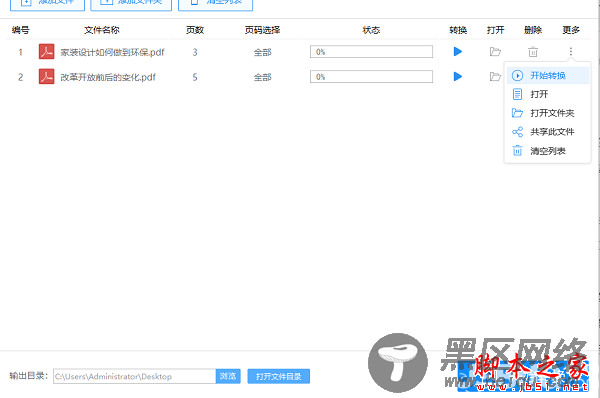Click the PDF icon of 改革开放前后的变化.pdf
Screen dimensions: 600x398
click(x=47, y=77)
